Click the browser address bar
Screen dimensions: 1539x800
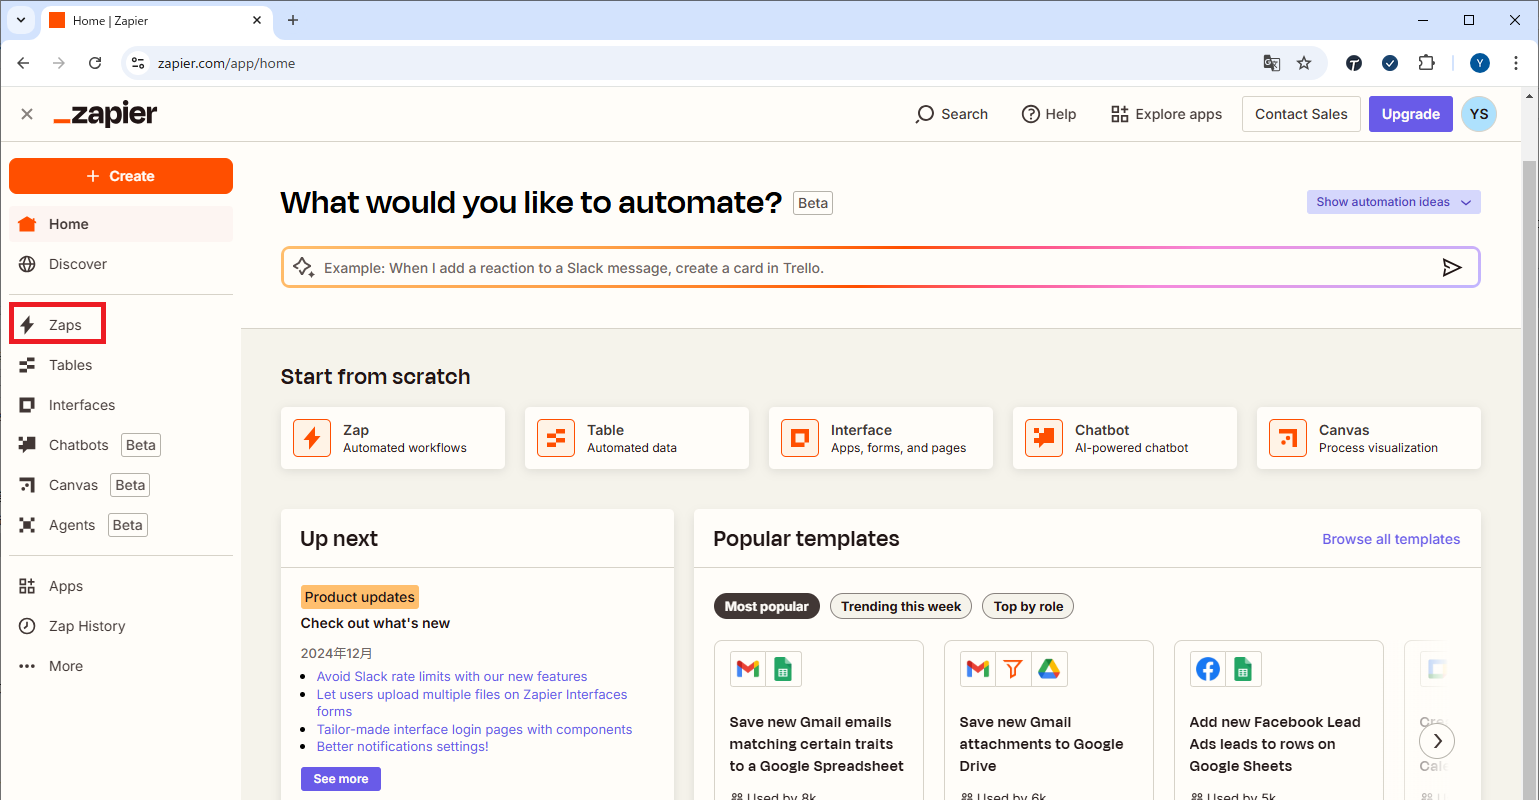pos(700,63)
